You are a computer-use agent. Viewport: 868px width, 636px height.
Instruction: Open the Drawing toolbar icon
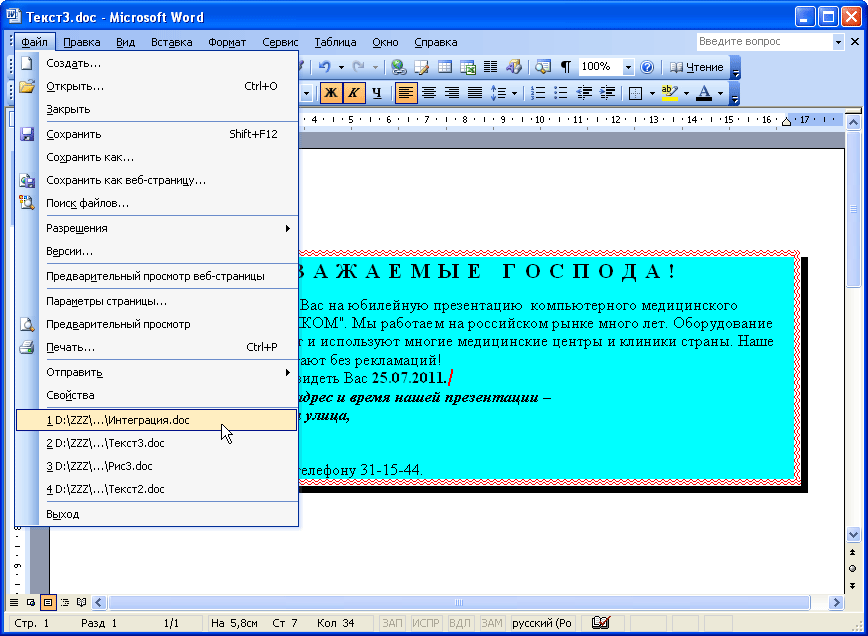(x=514, y=67)
